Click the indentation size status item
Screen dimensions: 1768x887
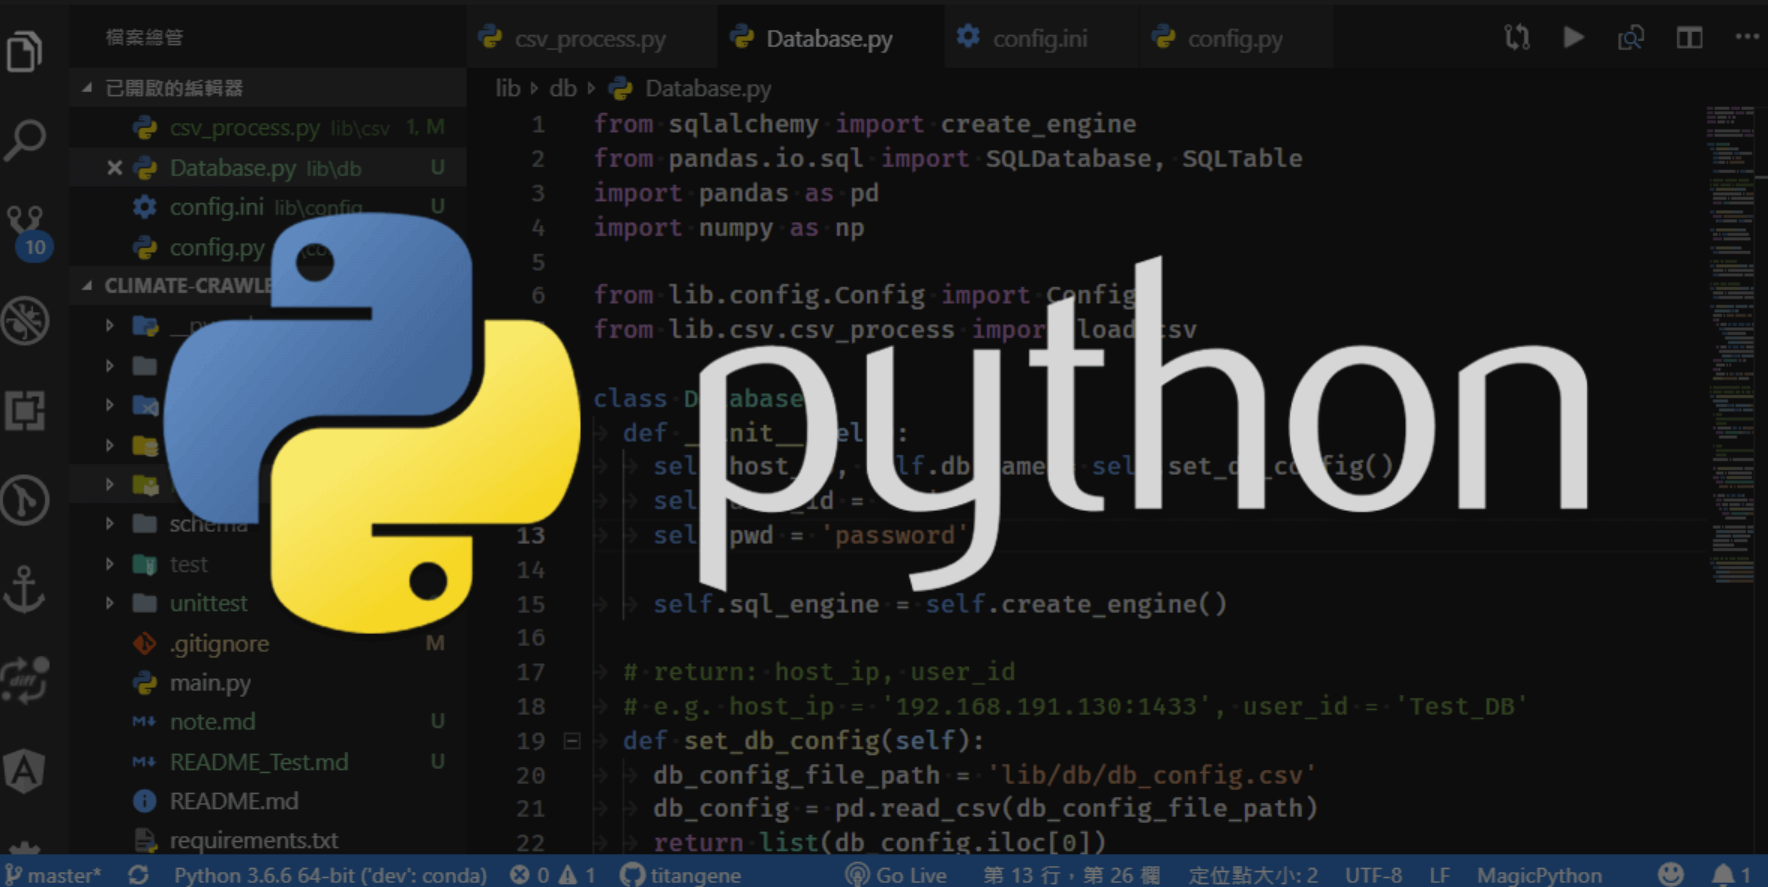click(1253, 874)
